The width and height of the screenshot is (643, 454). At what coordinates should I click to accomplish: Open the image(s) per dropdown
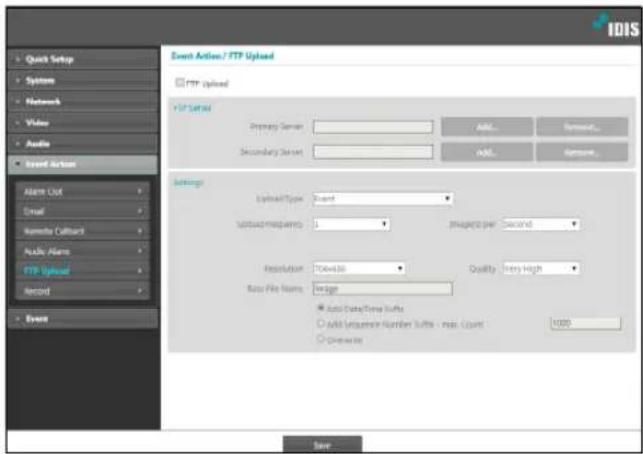pyautogui.click(x=541, y=224)
